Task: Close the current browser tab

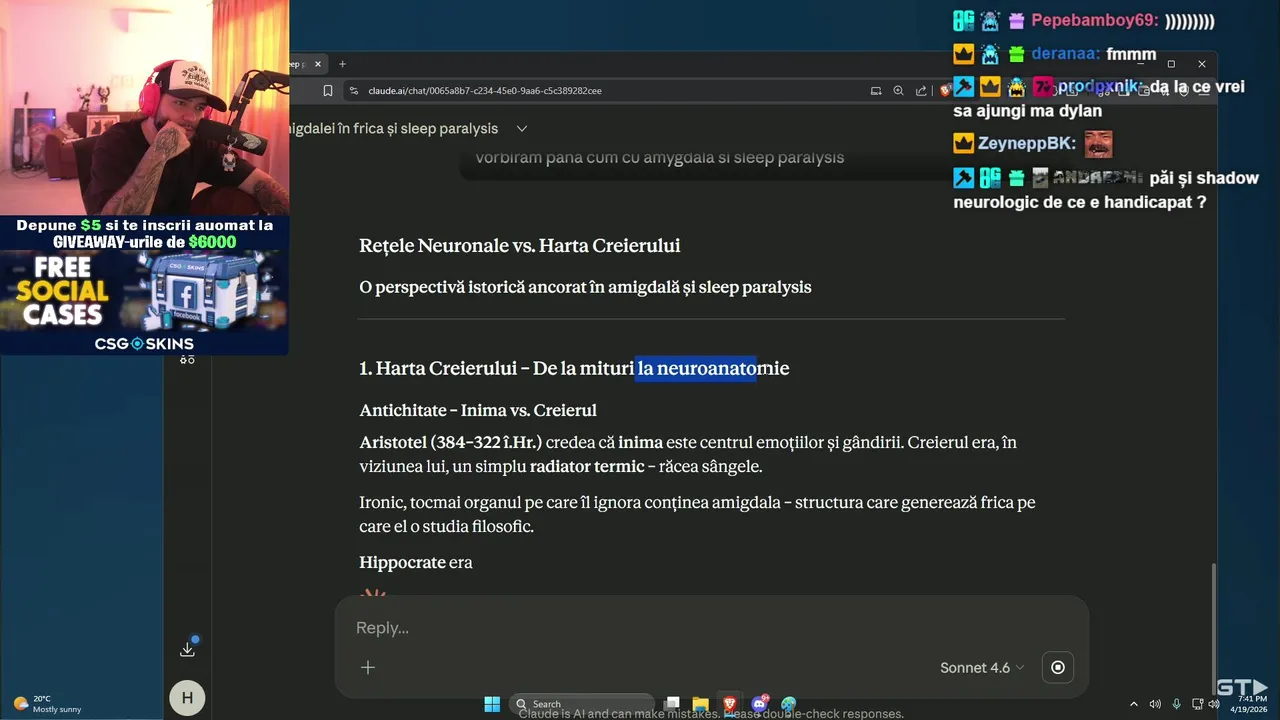Action: coord(318,64)
